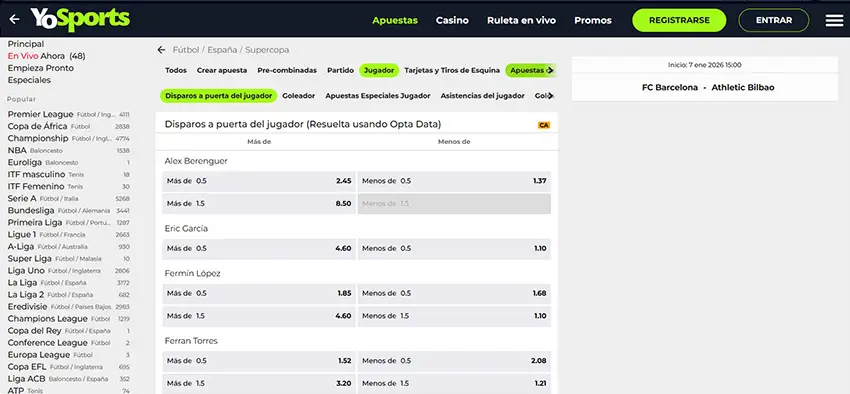This screenshot has width=850, height=394.
Task: Bet Eric García Menos de 0.5 at 1.10
Action: (454, 249)
